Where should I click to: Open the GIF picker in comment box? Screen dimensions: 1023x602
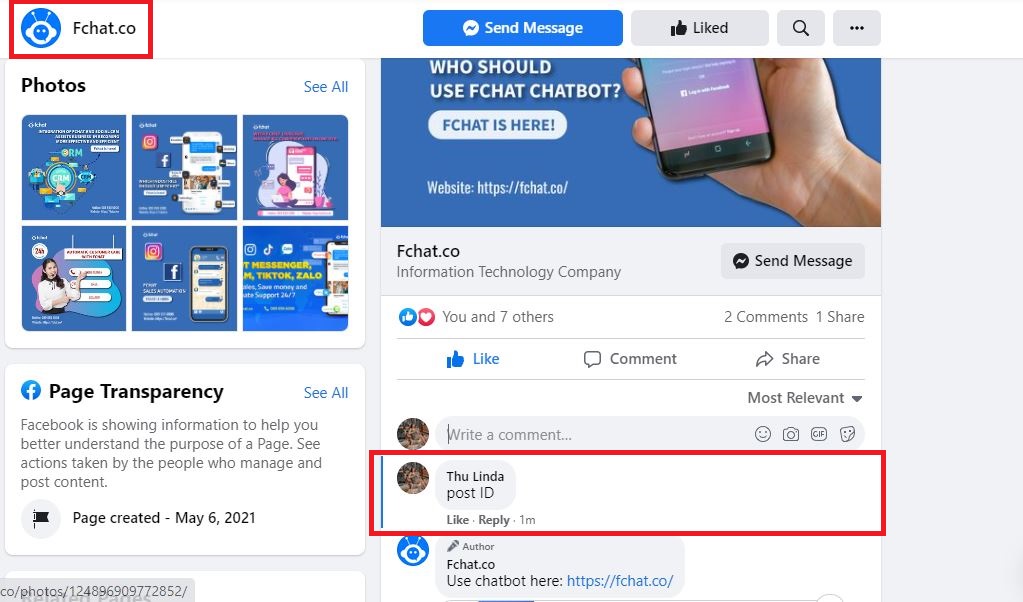click(819, 434)
